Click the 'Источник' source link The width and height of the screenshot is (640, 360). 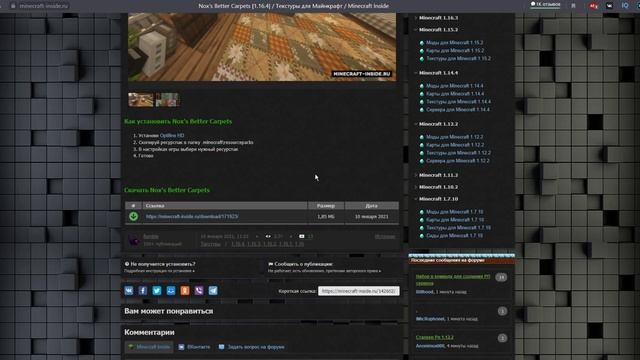(x=385, y=236)
